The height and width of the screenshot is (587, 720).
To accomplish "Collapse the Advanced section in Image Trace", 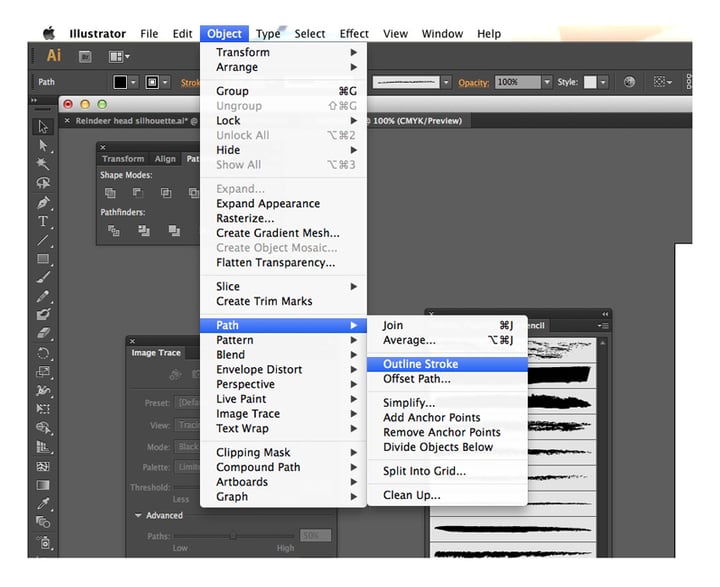I will click(x=138, y=515).
